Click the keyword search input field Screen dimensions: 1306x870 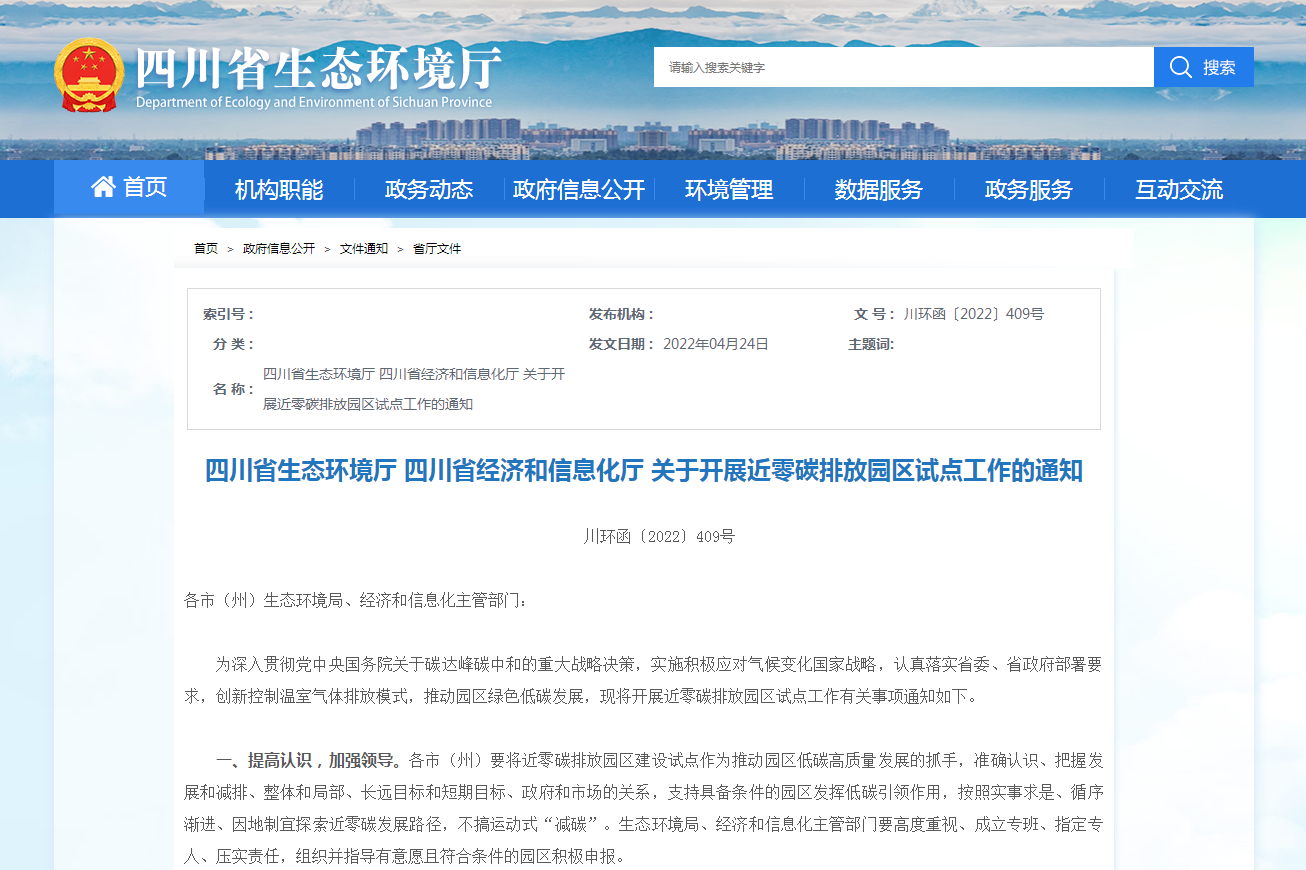point(903,67)
